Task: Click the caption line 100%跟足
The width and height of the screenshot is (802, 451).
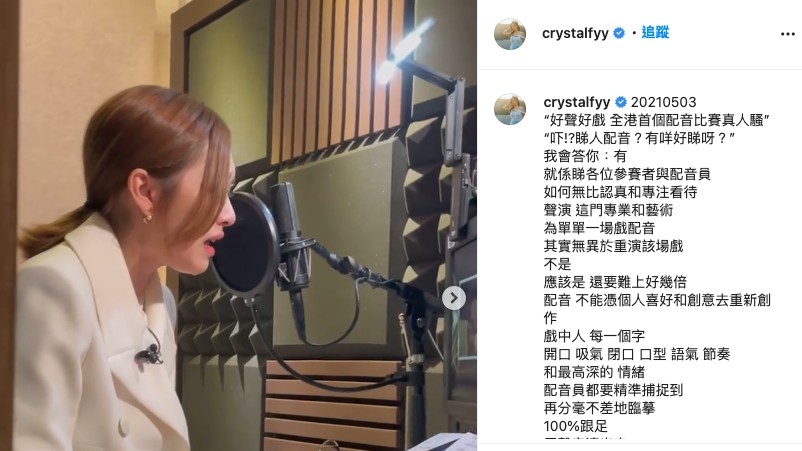Action: click(x=575, y=426)
